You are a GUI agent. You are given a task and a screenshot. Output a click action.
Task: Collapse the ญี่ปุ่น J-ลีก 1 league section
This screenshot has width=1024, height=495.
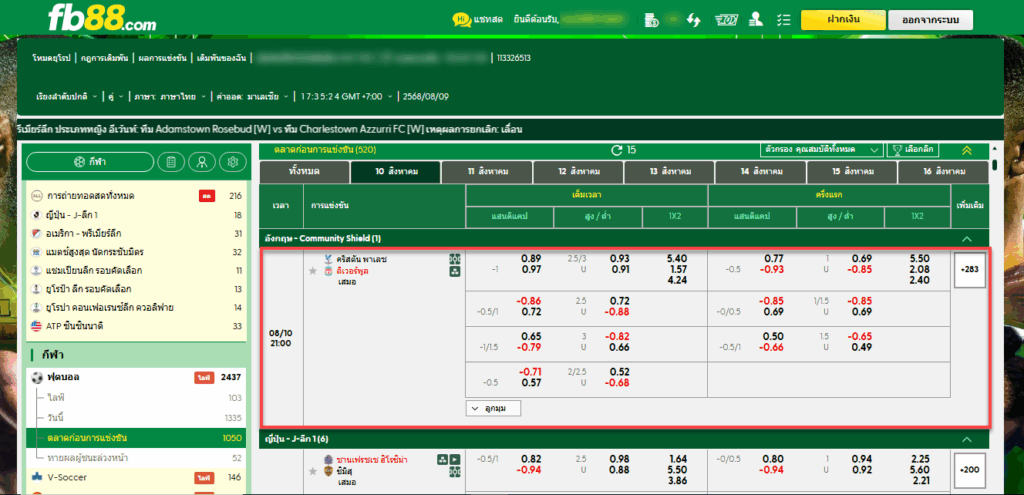pyautogui.click(x=967, y=439)
